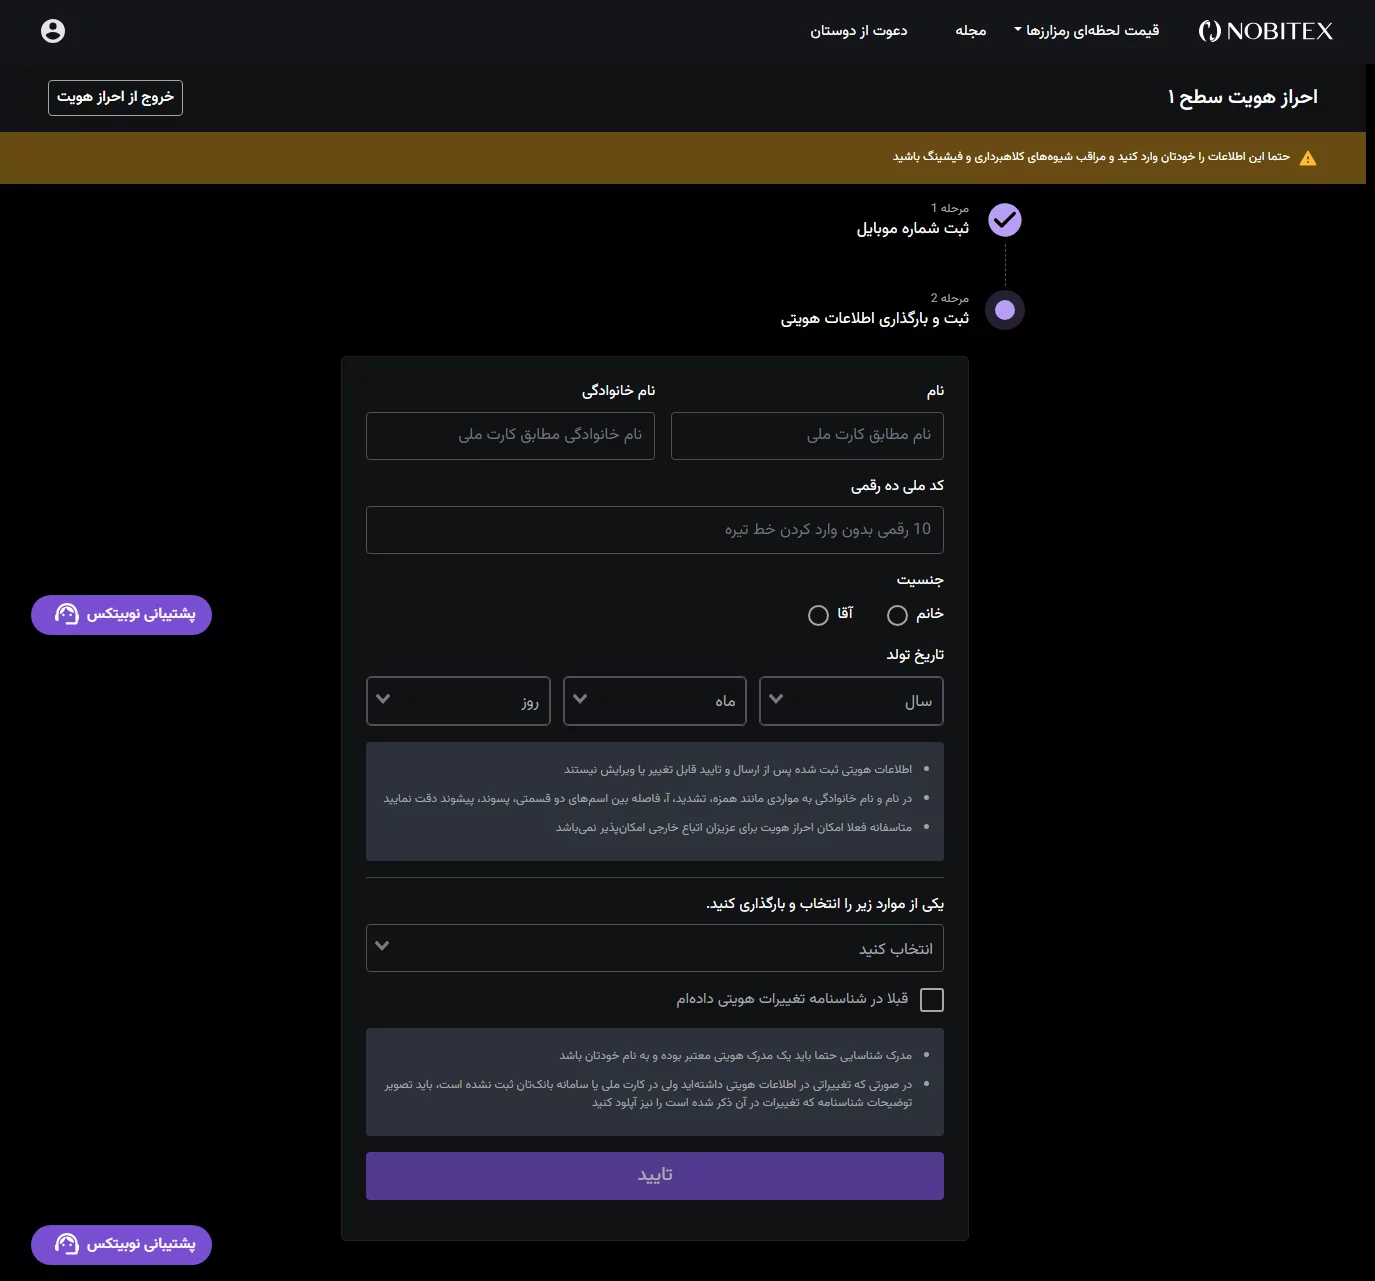This screenshot has width=1375, height=1281.
Task: Select the خانم gender radio button
Action: [x=897, y=615]
